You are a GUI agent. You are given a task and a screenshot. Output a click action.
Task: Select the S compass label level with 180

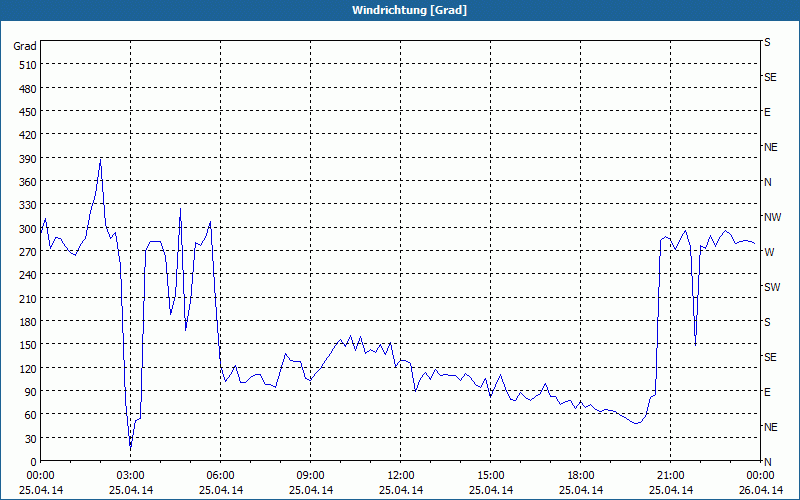[x=767, y=322]
